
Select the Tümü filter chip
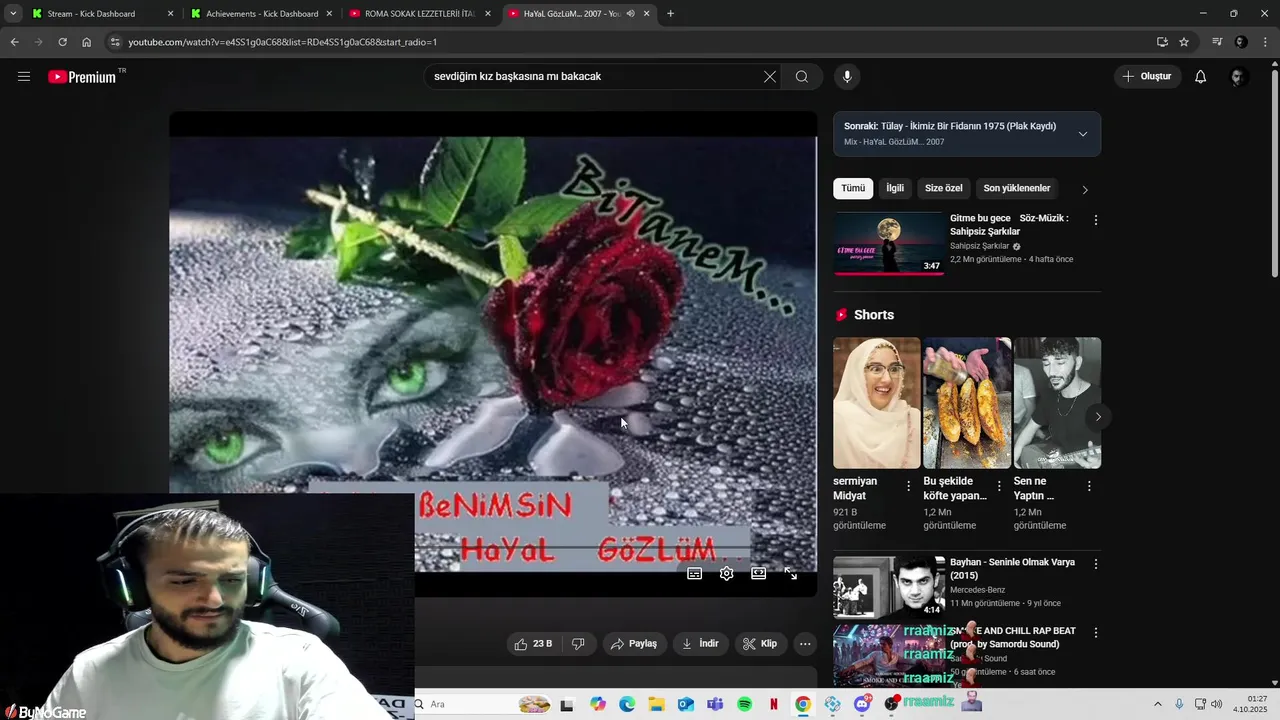853,188
